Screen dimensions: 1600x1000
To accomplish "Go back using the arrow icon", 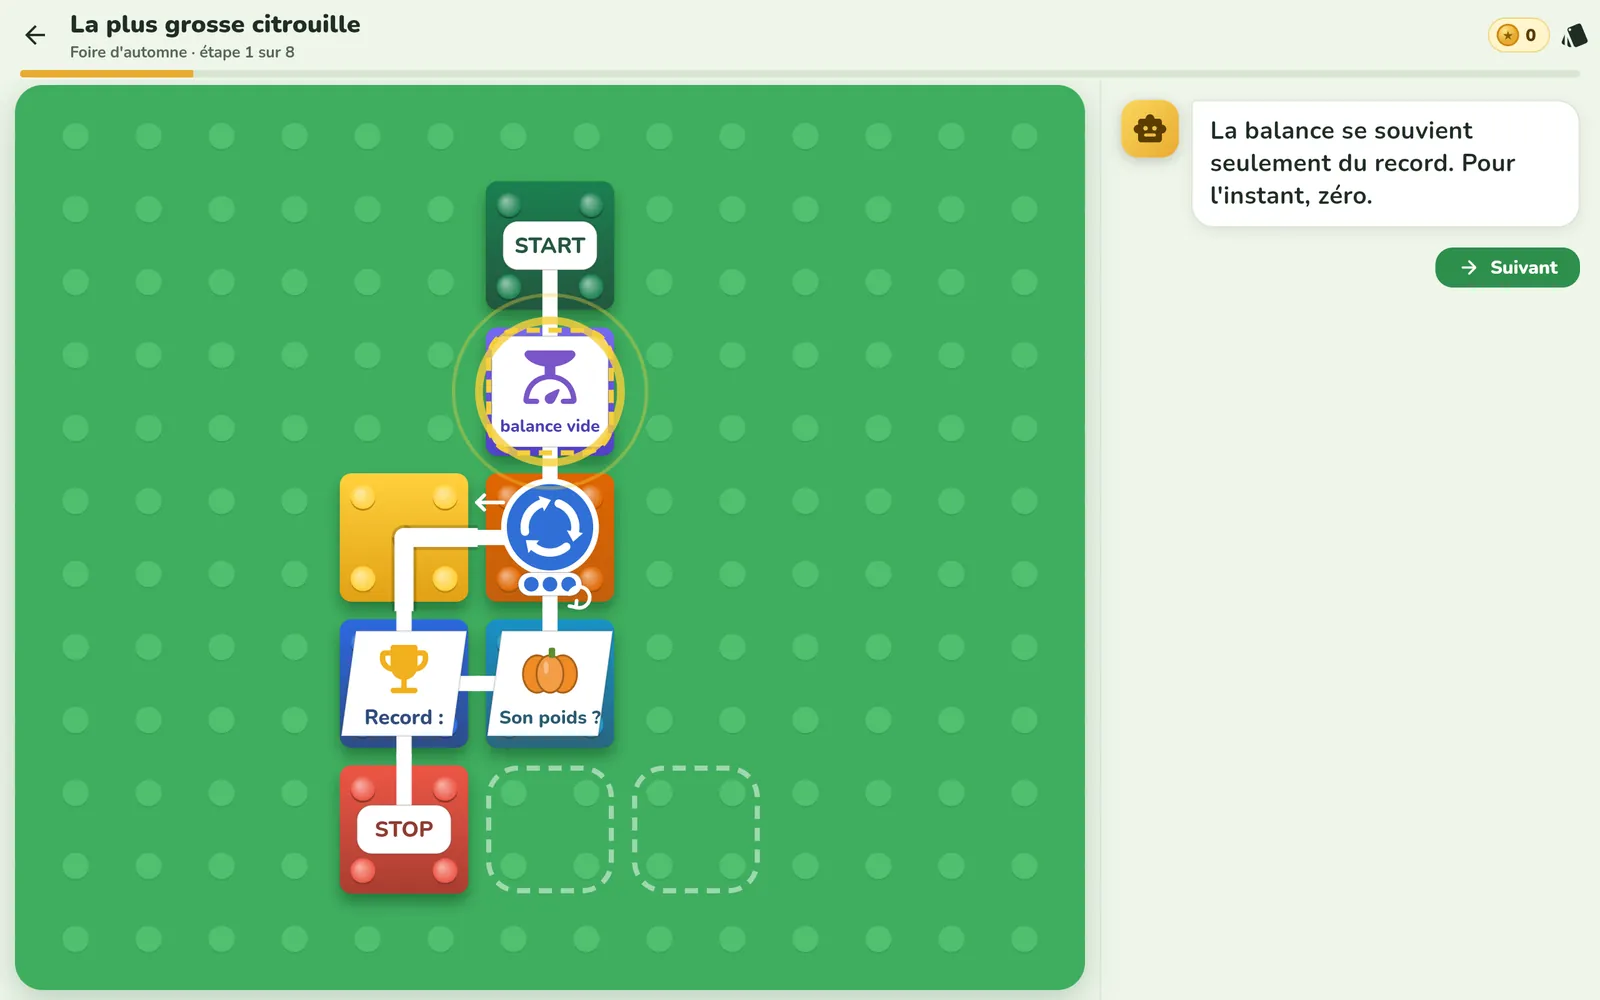I will [x=35, y=36].
